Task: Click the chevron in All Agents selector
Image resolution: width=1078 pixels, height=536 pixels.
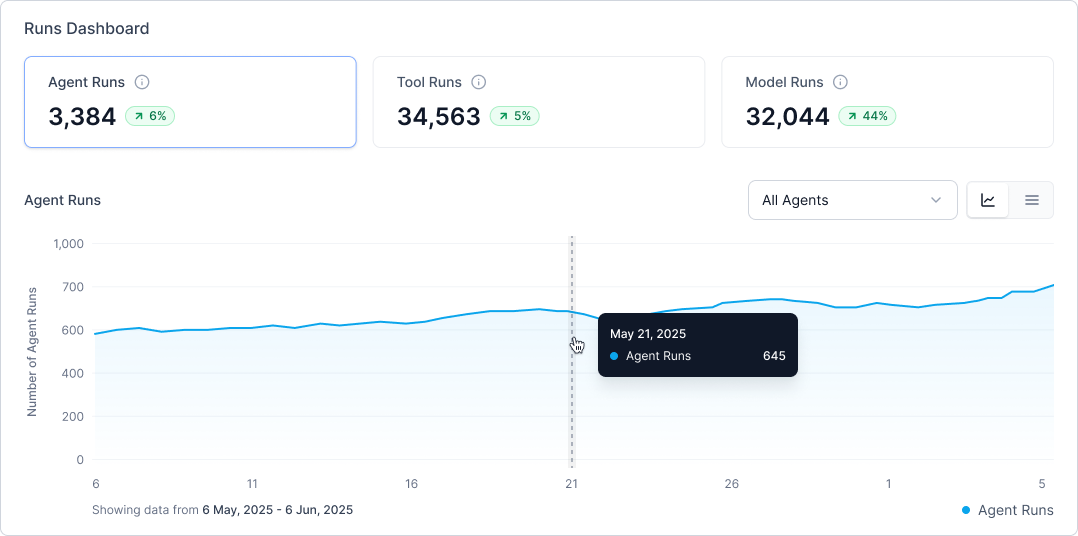Action: coord(936,200)
